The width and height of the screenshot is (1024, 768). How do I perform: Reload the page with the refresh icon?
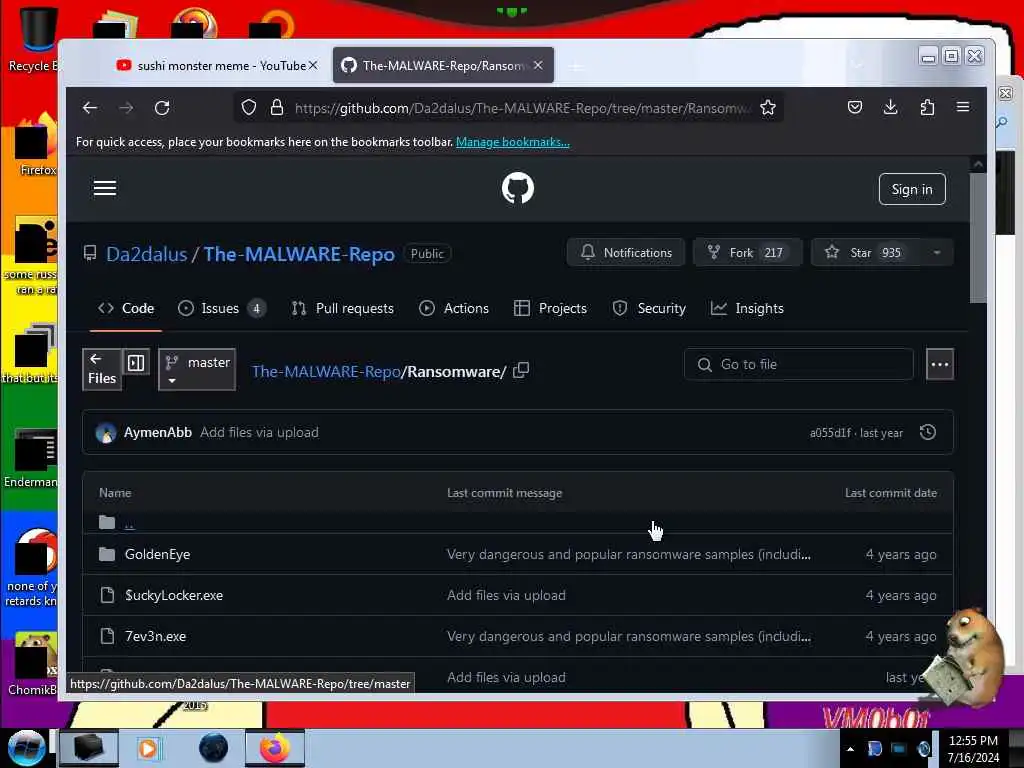[x=162, y=108]
